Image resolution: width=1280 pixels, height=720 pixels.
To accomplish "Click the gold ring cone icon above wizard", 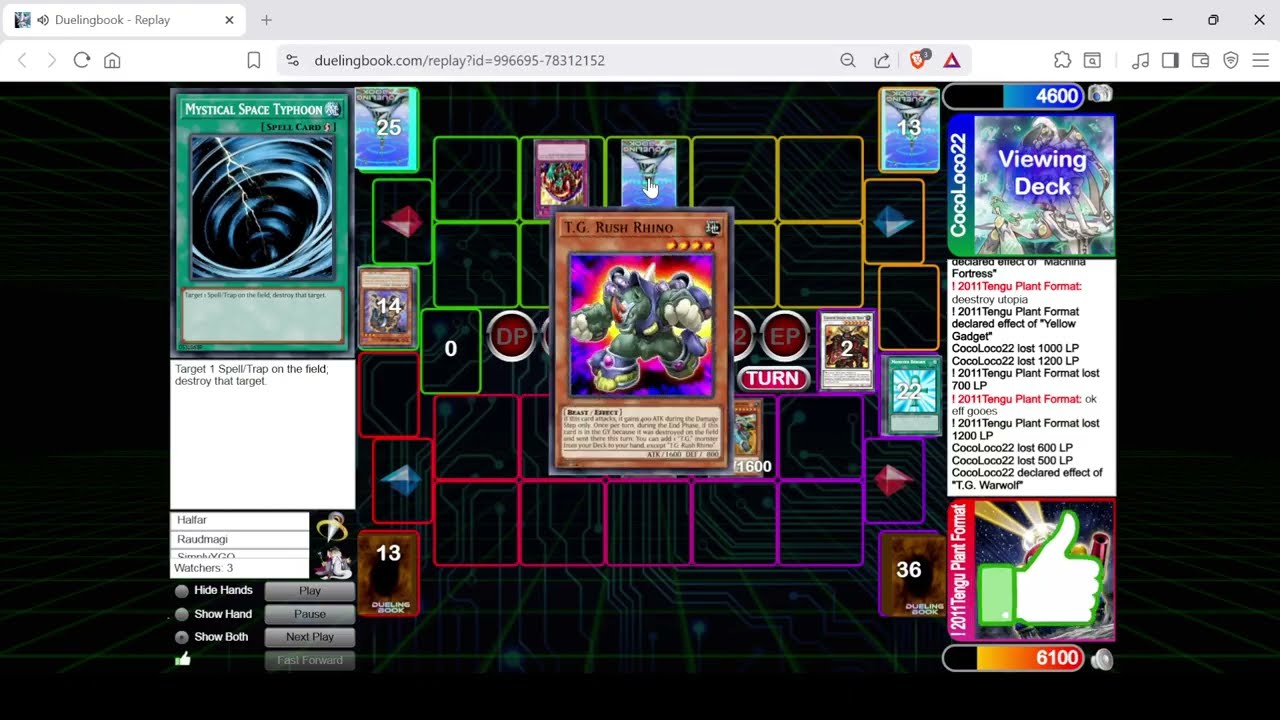I will [332, 527].
